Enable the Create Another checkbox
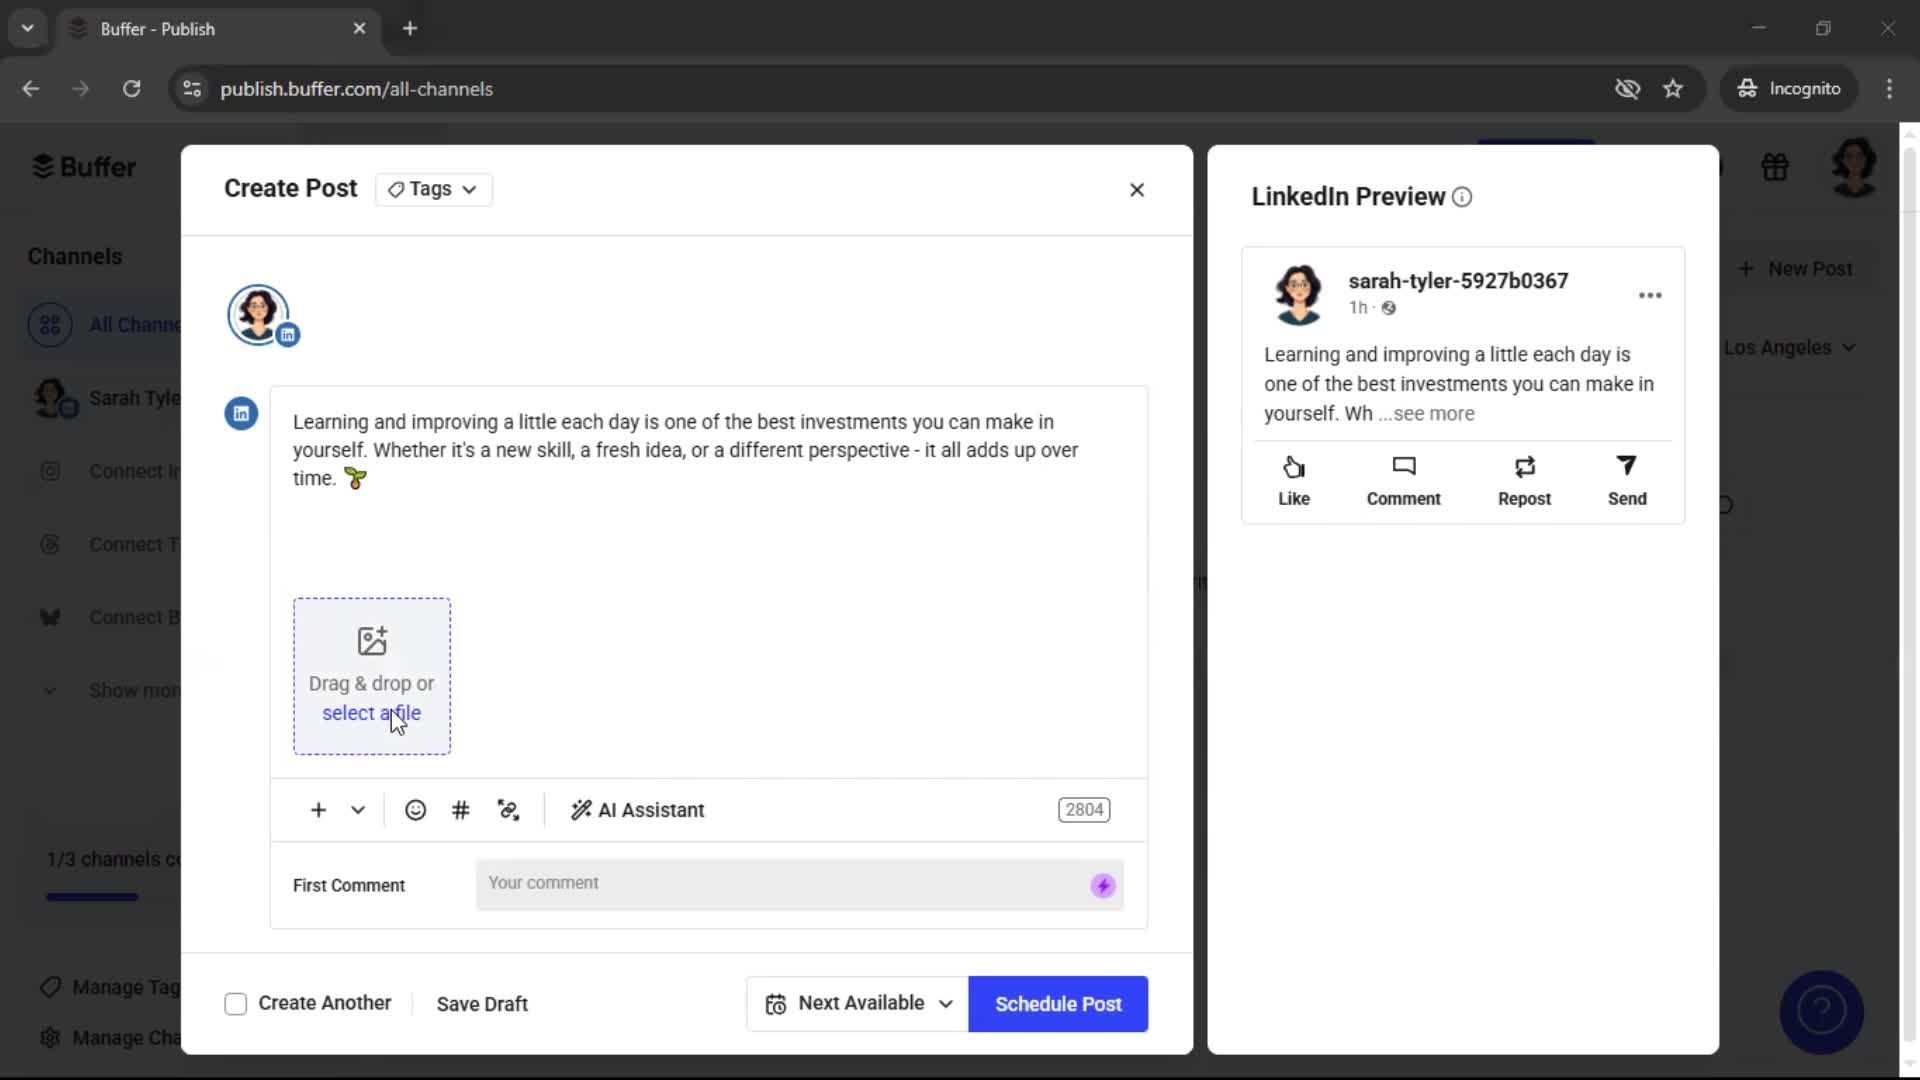The height and width of the screenshot is (1080, 1920). pyautogui.click(x=235, y=1003)
